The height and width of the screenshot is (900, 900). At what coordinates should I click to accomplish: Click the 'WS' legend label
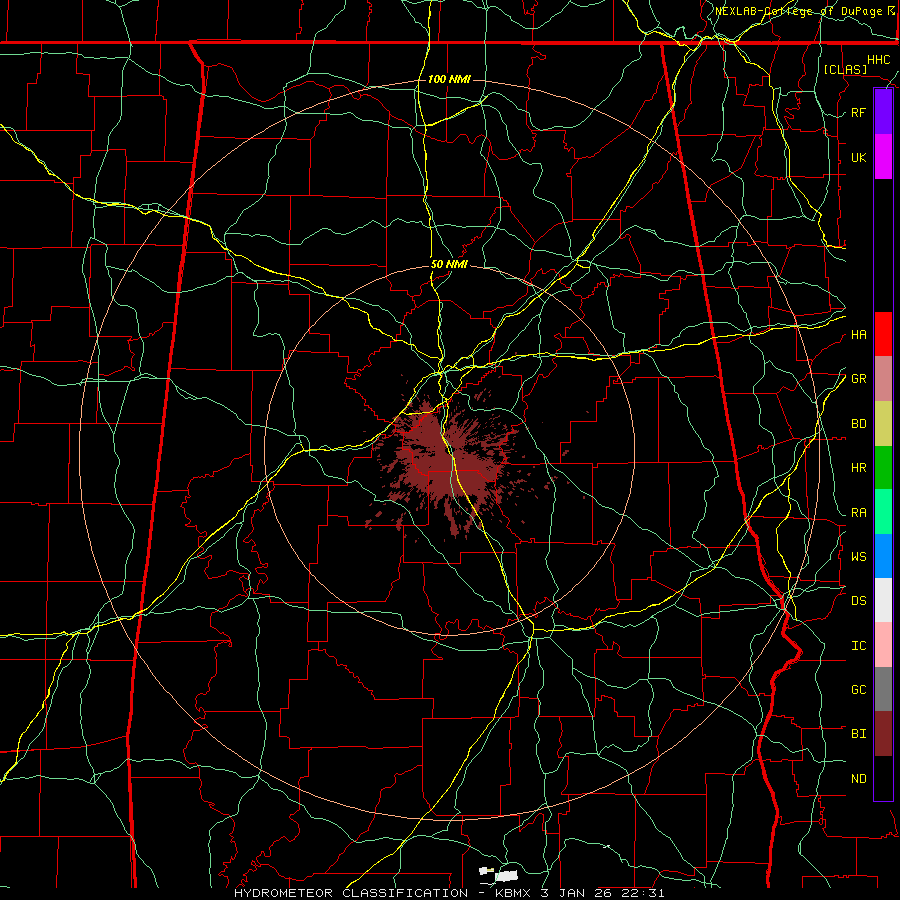[x=858, y=556]
